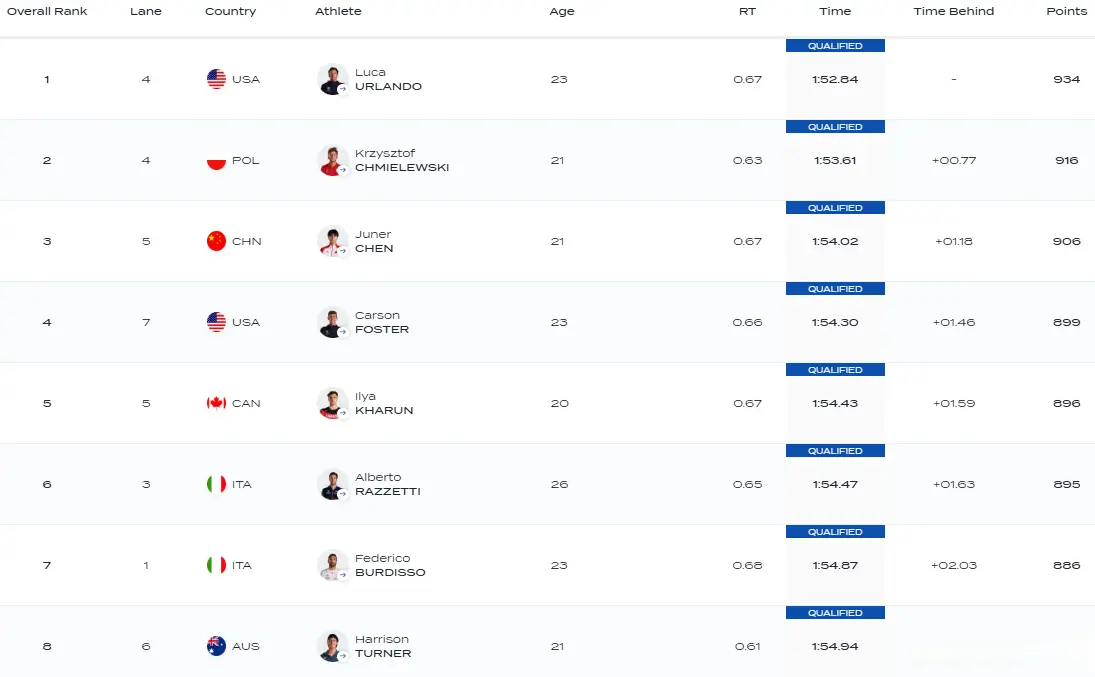
Task: Click the China flag icon
Action: tap(216, 241)
